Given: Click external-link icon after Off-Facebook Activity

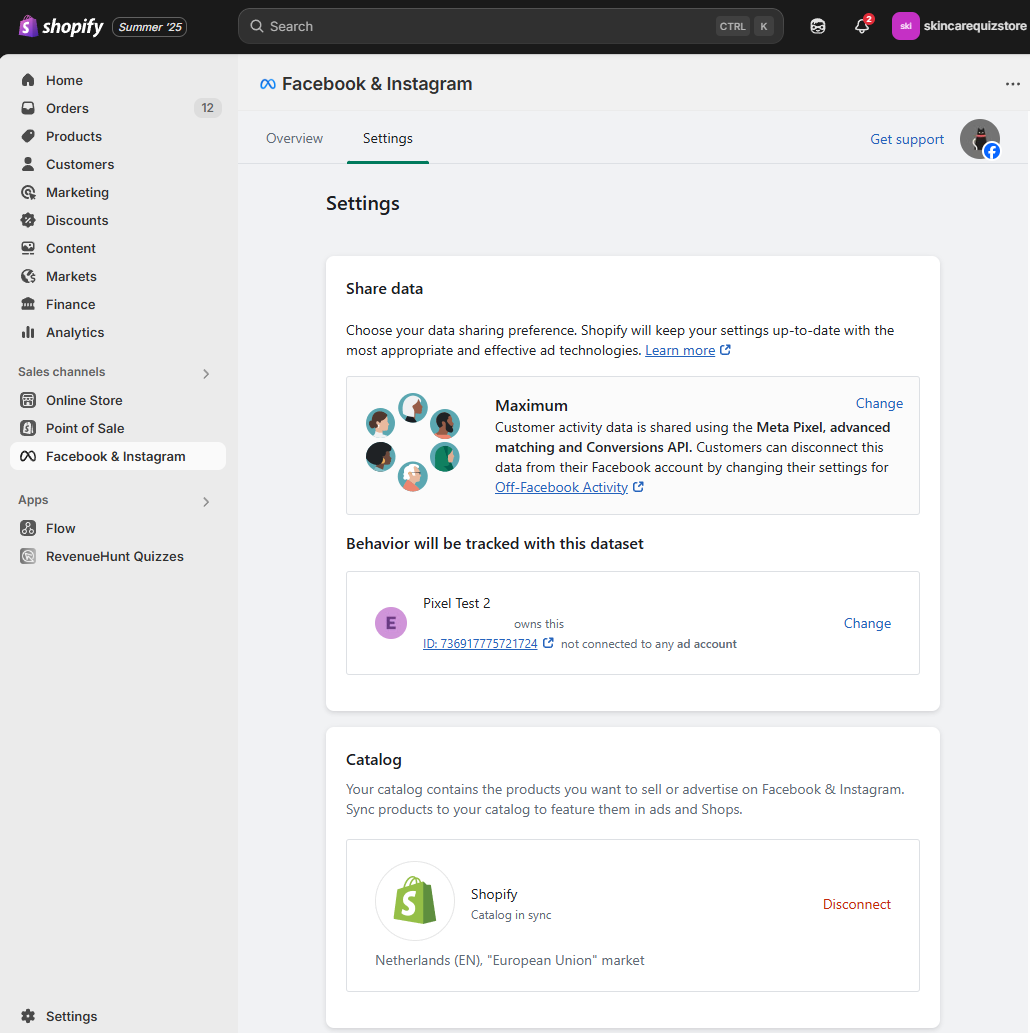Looking at the screenshot, I should tap(638, 487).
